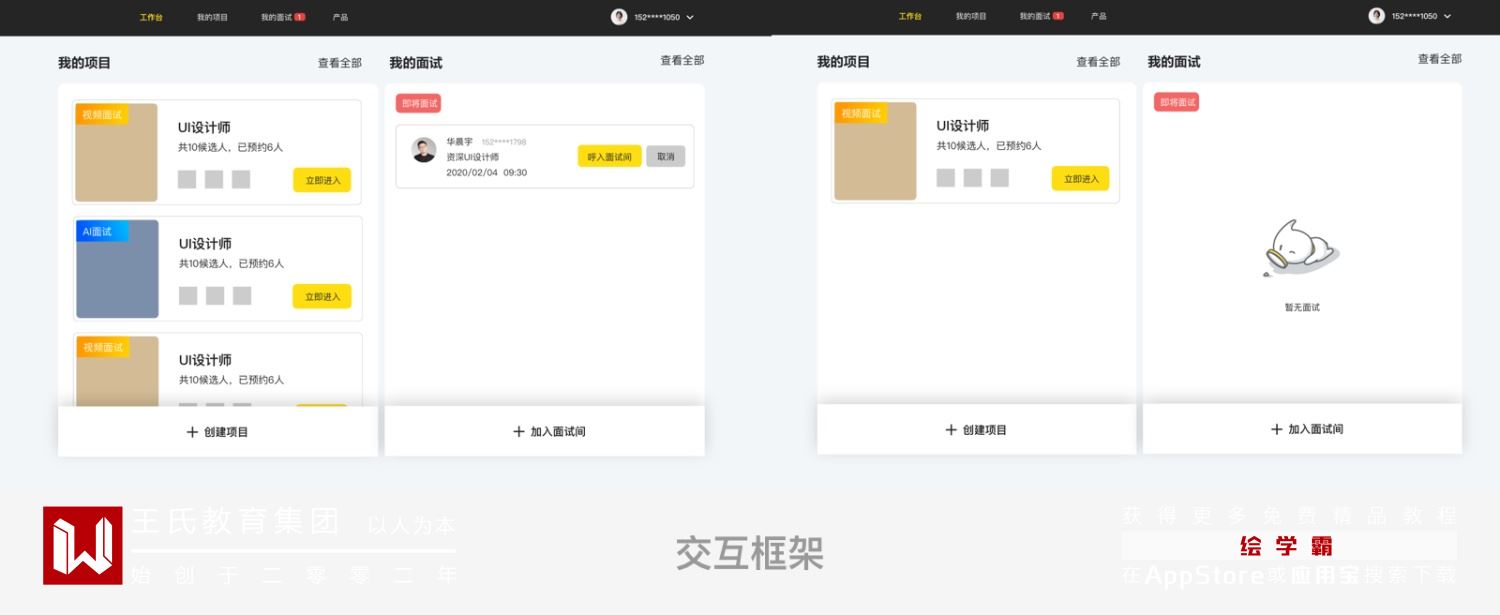Click 呼入面试间 button for 华晨宇
The height and width of the screenshot is (615, 1500).
click(x=610, y=157)
